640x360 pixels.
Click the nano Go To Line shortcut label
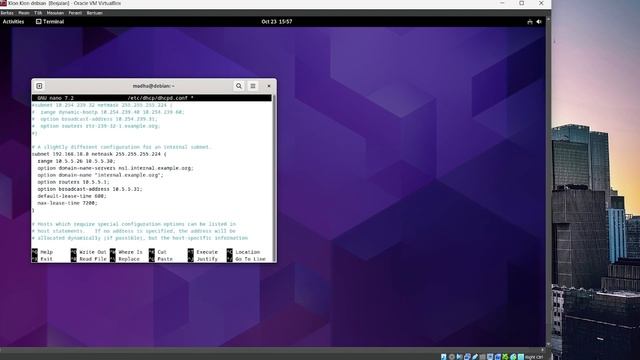coord(251,259)
